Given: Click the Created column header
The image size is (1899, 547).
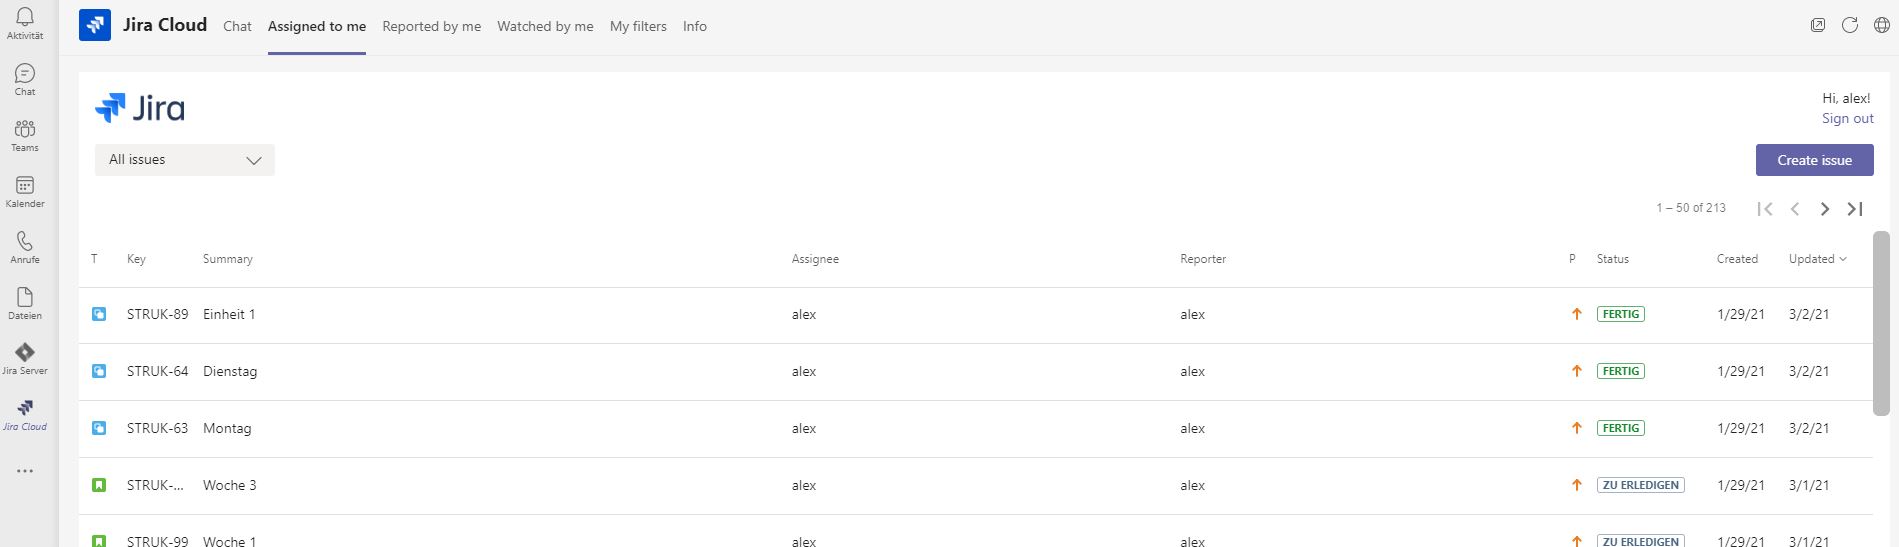Looking at the screenshot, I should tap(1737, 259).
